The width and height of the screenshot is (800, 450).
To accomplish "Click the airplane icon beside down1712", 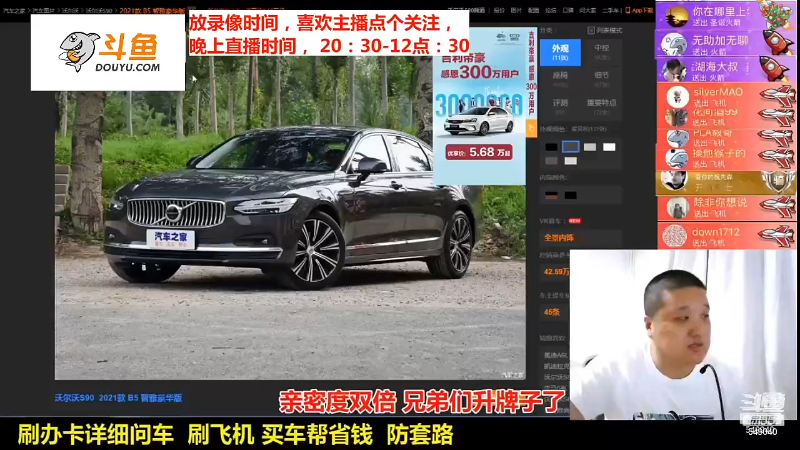I will pos(777,235).
